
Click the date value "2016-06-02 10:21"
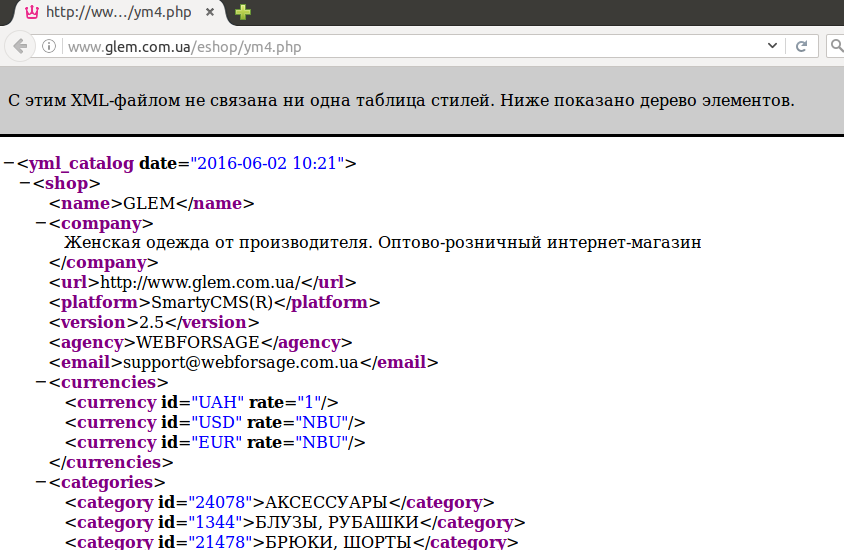tap(267, 163)
